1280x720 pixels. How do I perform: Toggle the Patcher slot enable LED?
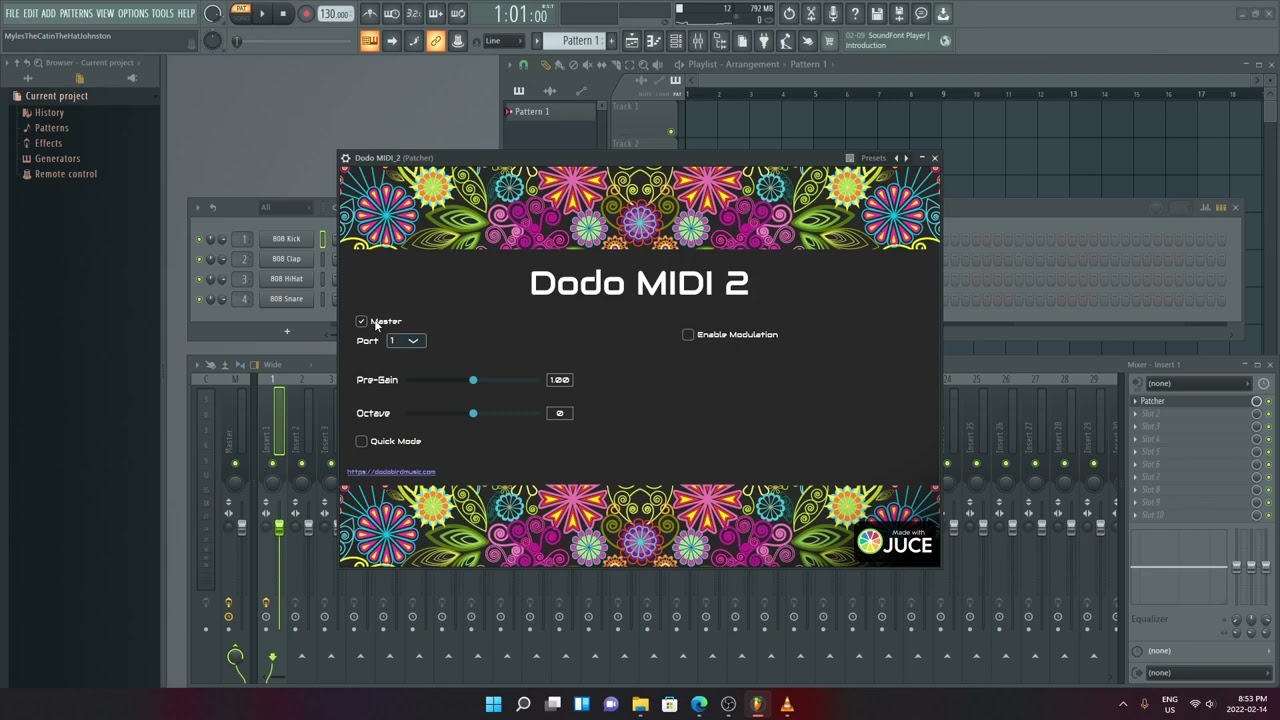pyautogui.click(x=1268, y=401)
